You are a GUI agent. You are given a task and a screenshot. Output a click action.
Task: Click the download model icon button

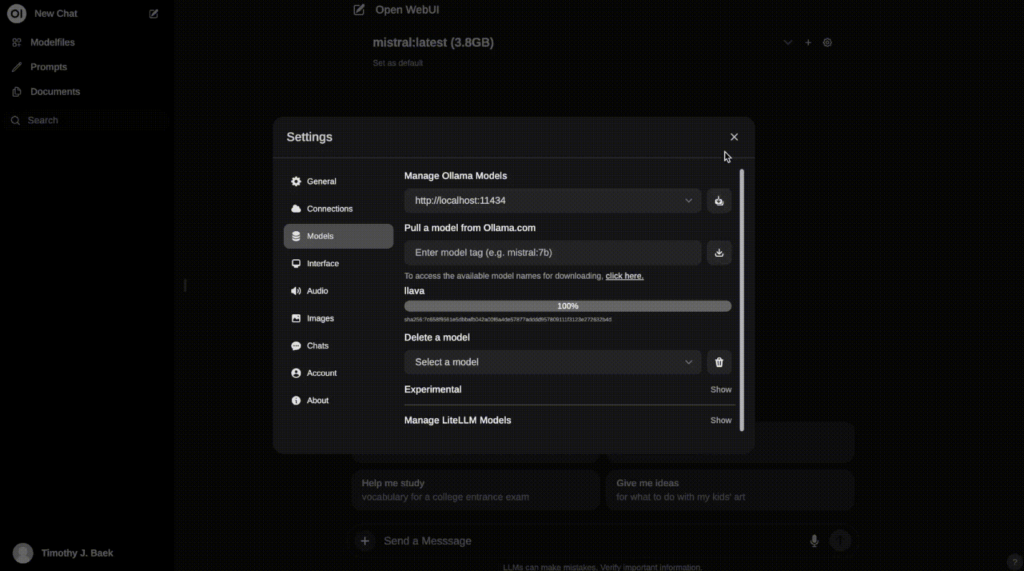[718, 253]
